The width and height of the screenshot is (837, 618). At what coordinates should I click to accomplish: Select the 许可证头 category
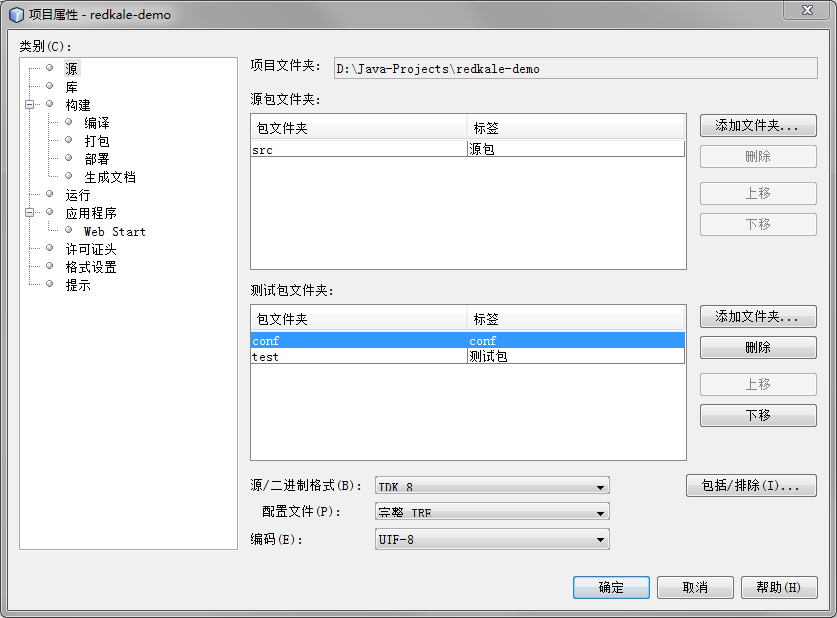(91, 249)
